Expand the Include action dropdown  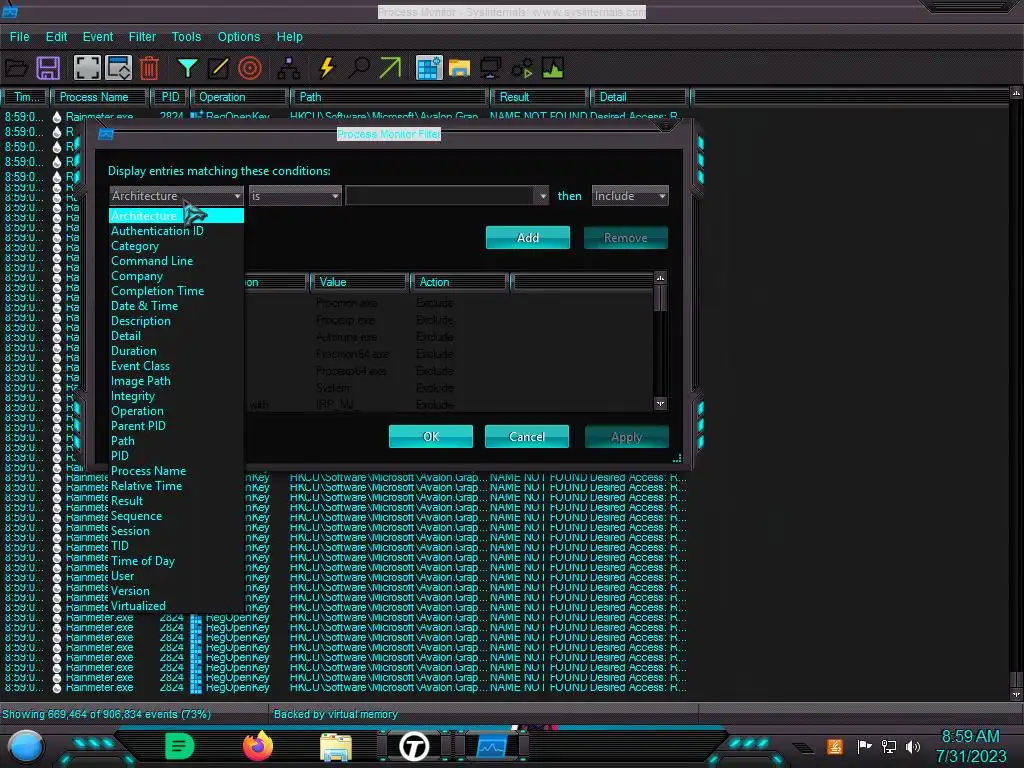tap(630, 196)
